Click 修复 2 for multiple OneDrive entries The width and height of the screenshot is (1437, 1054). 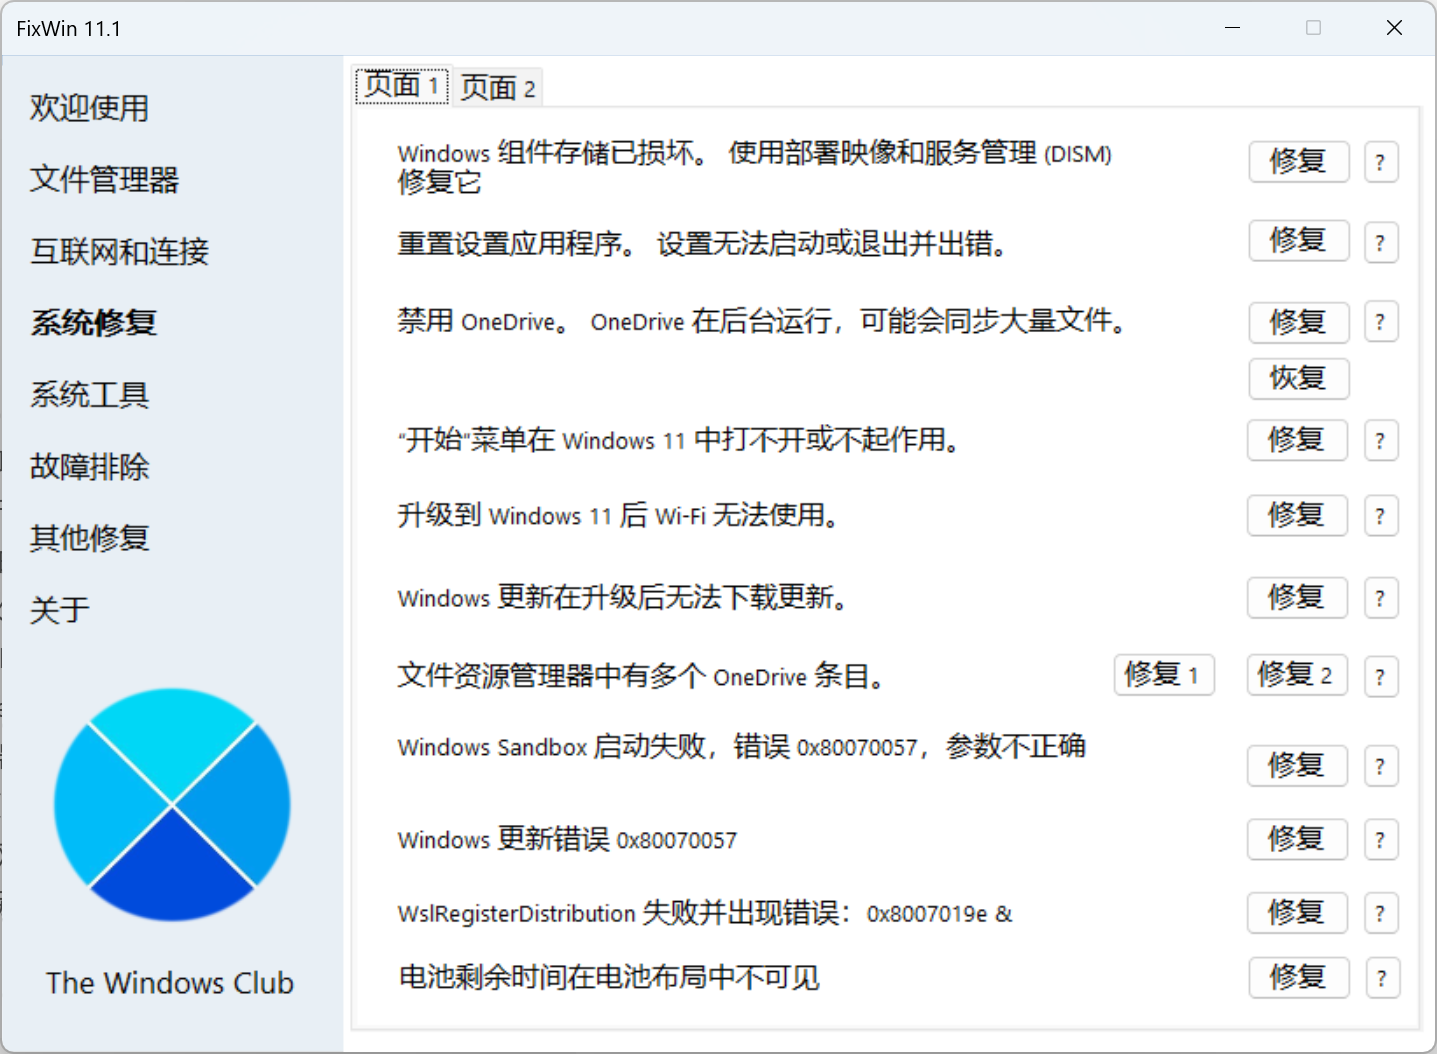(1297, 675)
